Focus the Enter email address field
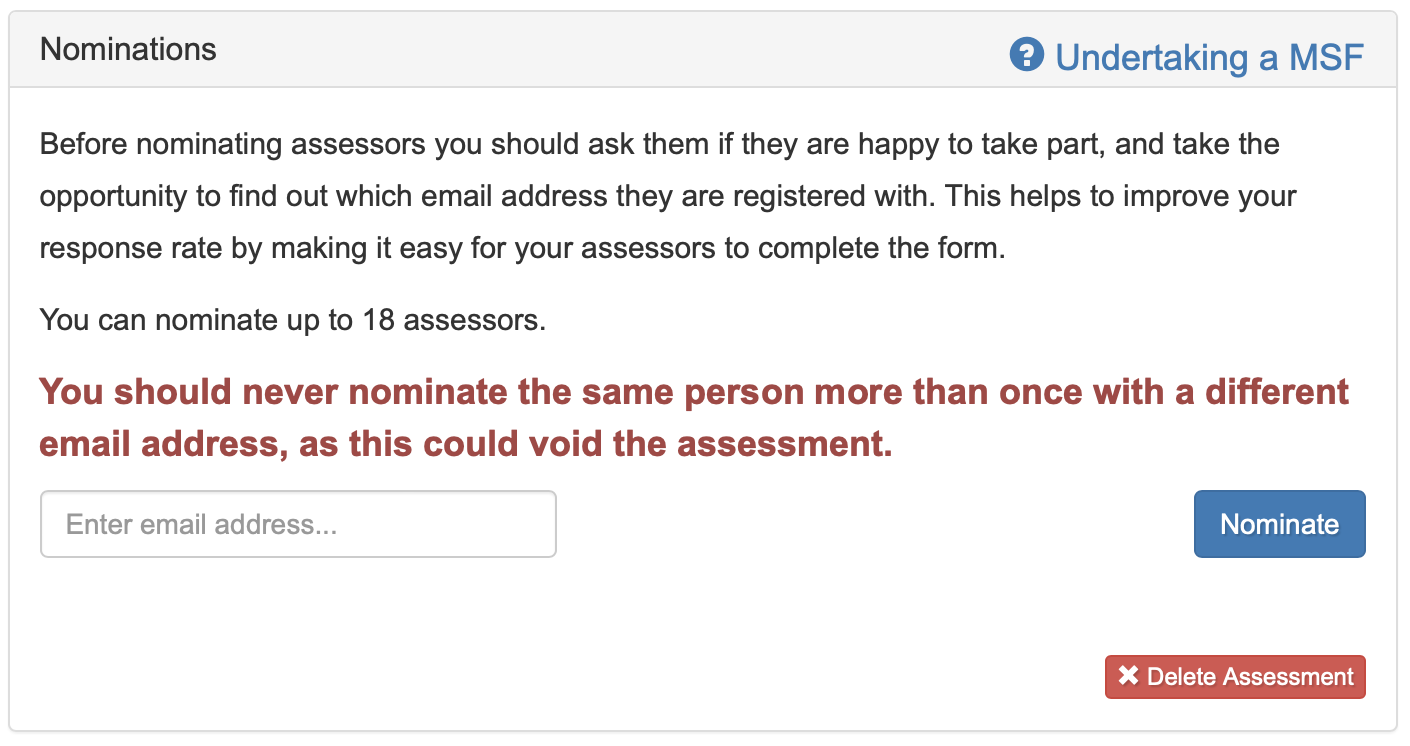This screenshot has height=746, width=1410. pyautogui.click(x=298, y=524)
